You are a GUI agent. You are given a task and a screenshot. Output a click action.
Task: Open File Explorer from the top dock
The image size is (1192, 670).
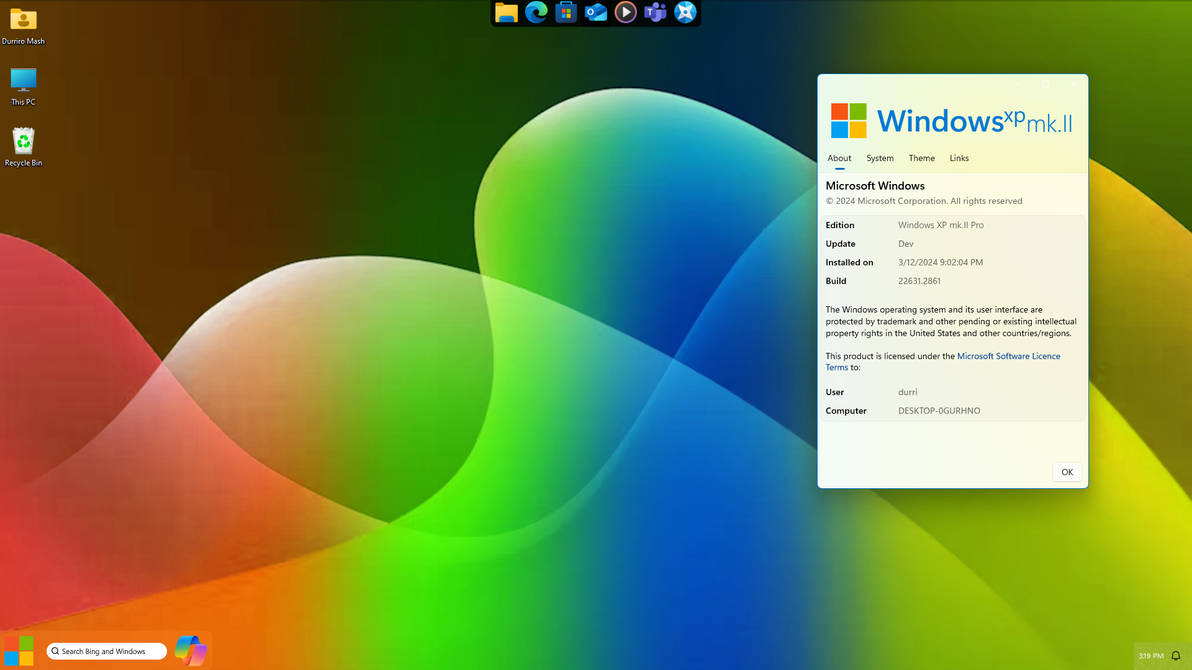click(506, 12)
